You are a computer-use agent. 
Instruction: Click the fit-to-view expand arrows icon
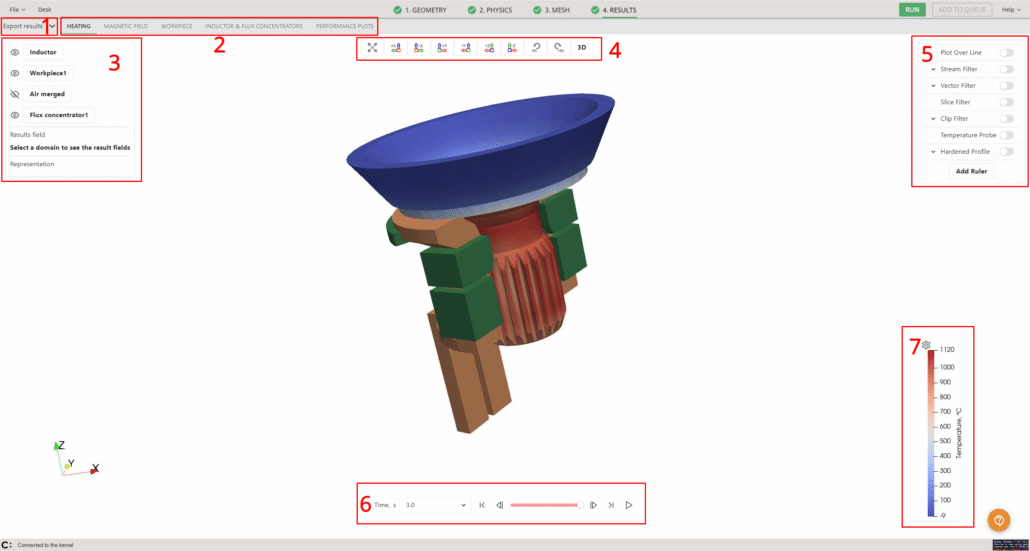point(372,47)
